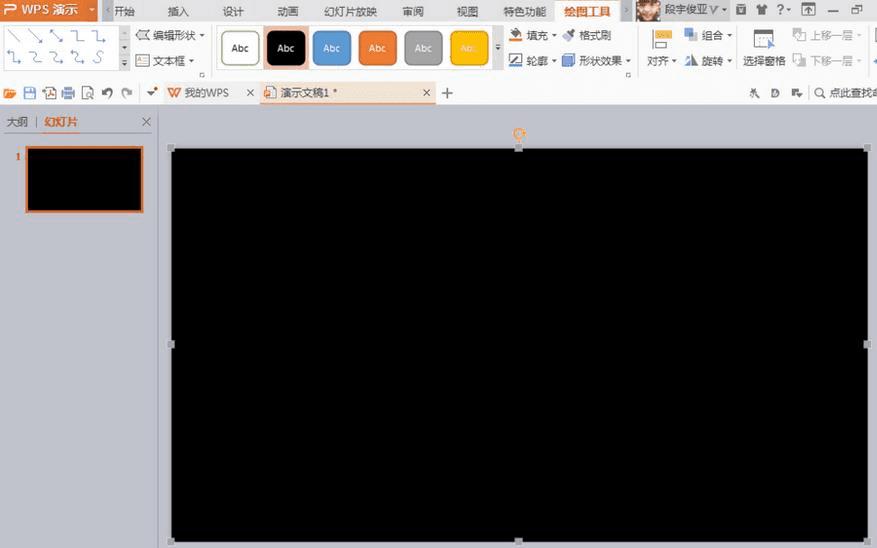Add a new document tab
The image size is (877, 548).
click(447, 93)
